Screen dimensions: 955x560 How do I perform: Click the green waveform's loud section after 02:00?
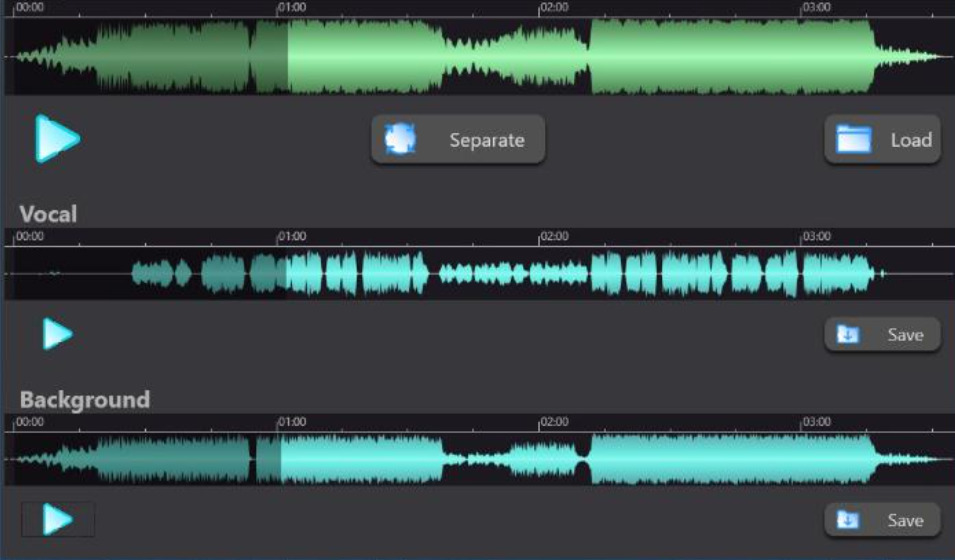[x=731, y=57]
